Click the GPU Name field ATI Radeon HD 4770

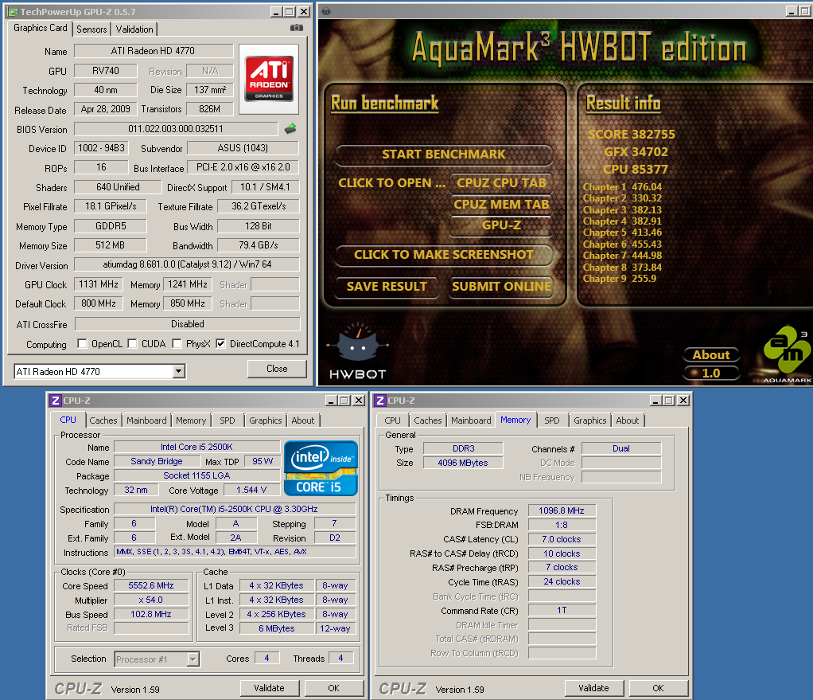coord(153,51)
